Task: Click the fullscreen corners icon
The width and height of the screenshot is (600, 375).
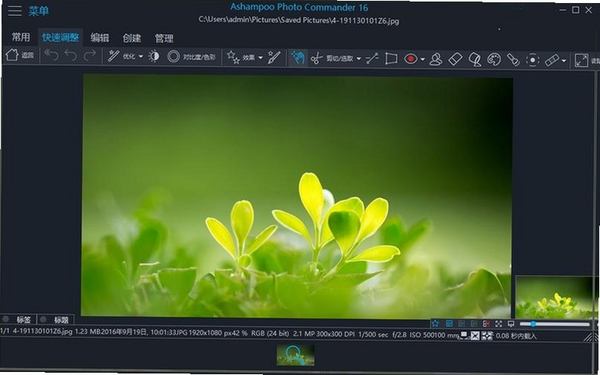Action: [498, 324]
